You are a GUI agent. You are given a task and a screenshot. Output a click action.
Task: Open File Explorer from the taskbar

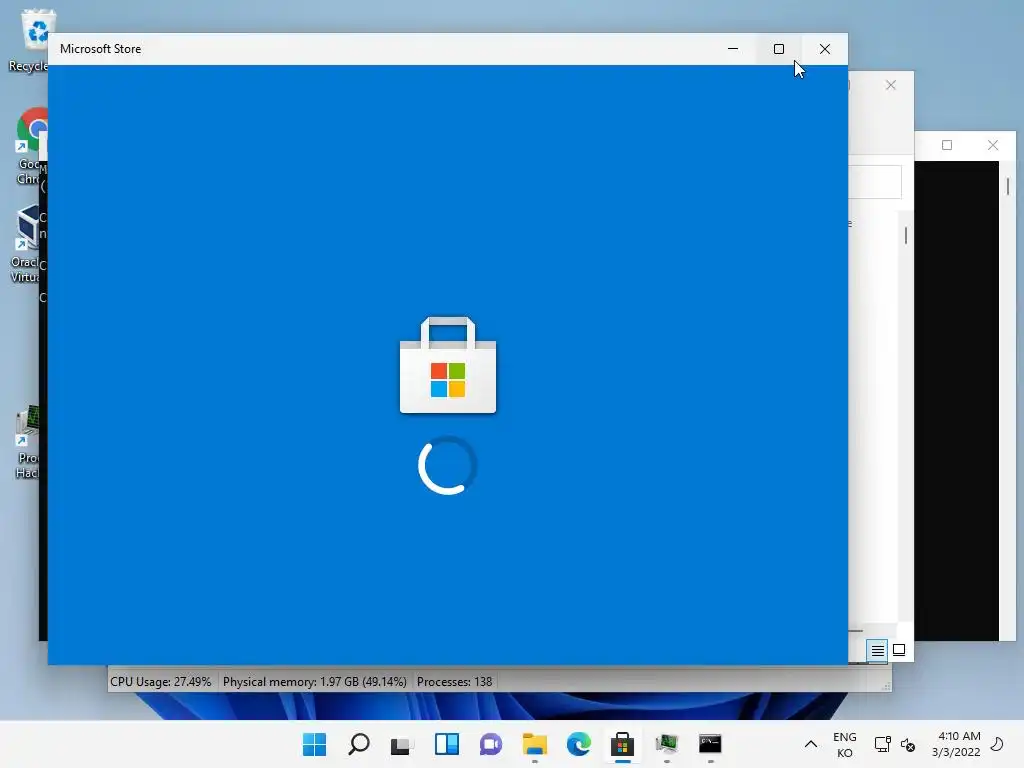[535, 744]
